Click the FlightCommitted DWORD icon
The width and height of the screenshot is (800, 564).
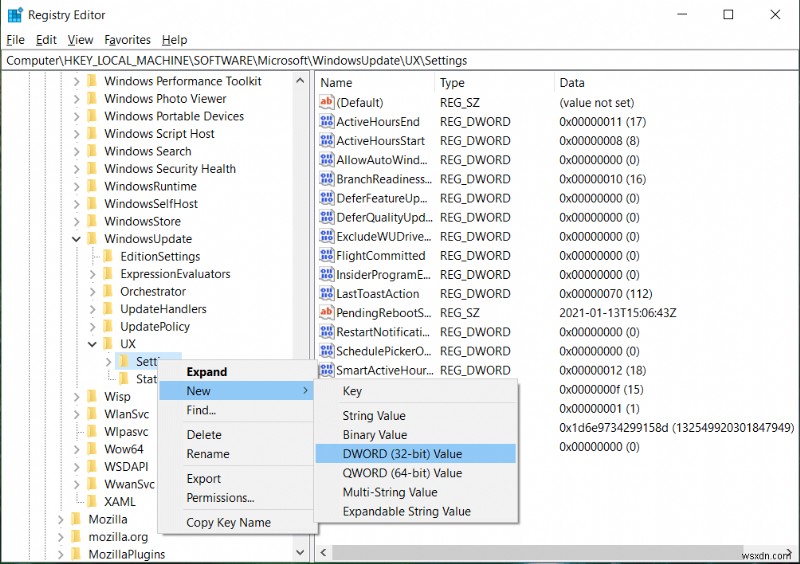click(327, 255)
